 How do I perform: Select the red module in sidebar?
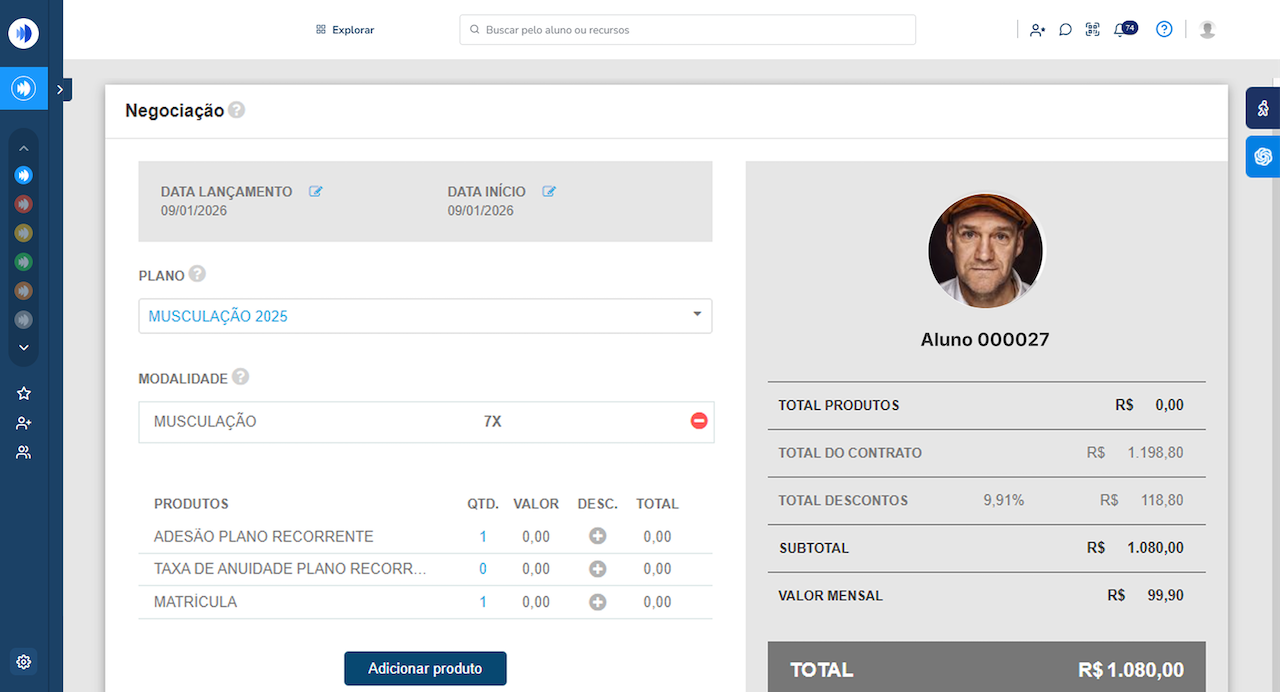[x=24, y=204]
